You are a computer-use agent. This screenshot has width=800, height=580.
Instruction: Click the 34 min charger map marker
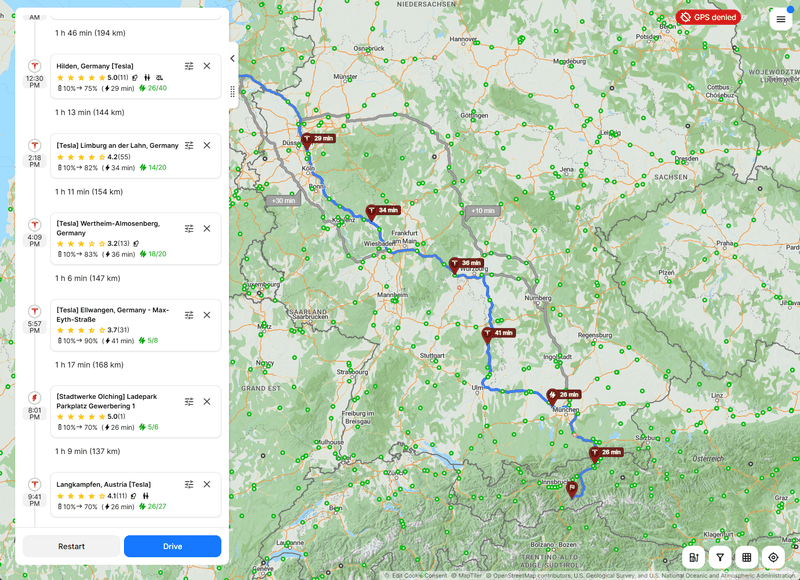coord(383,210)
